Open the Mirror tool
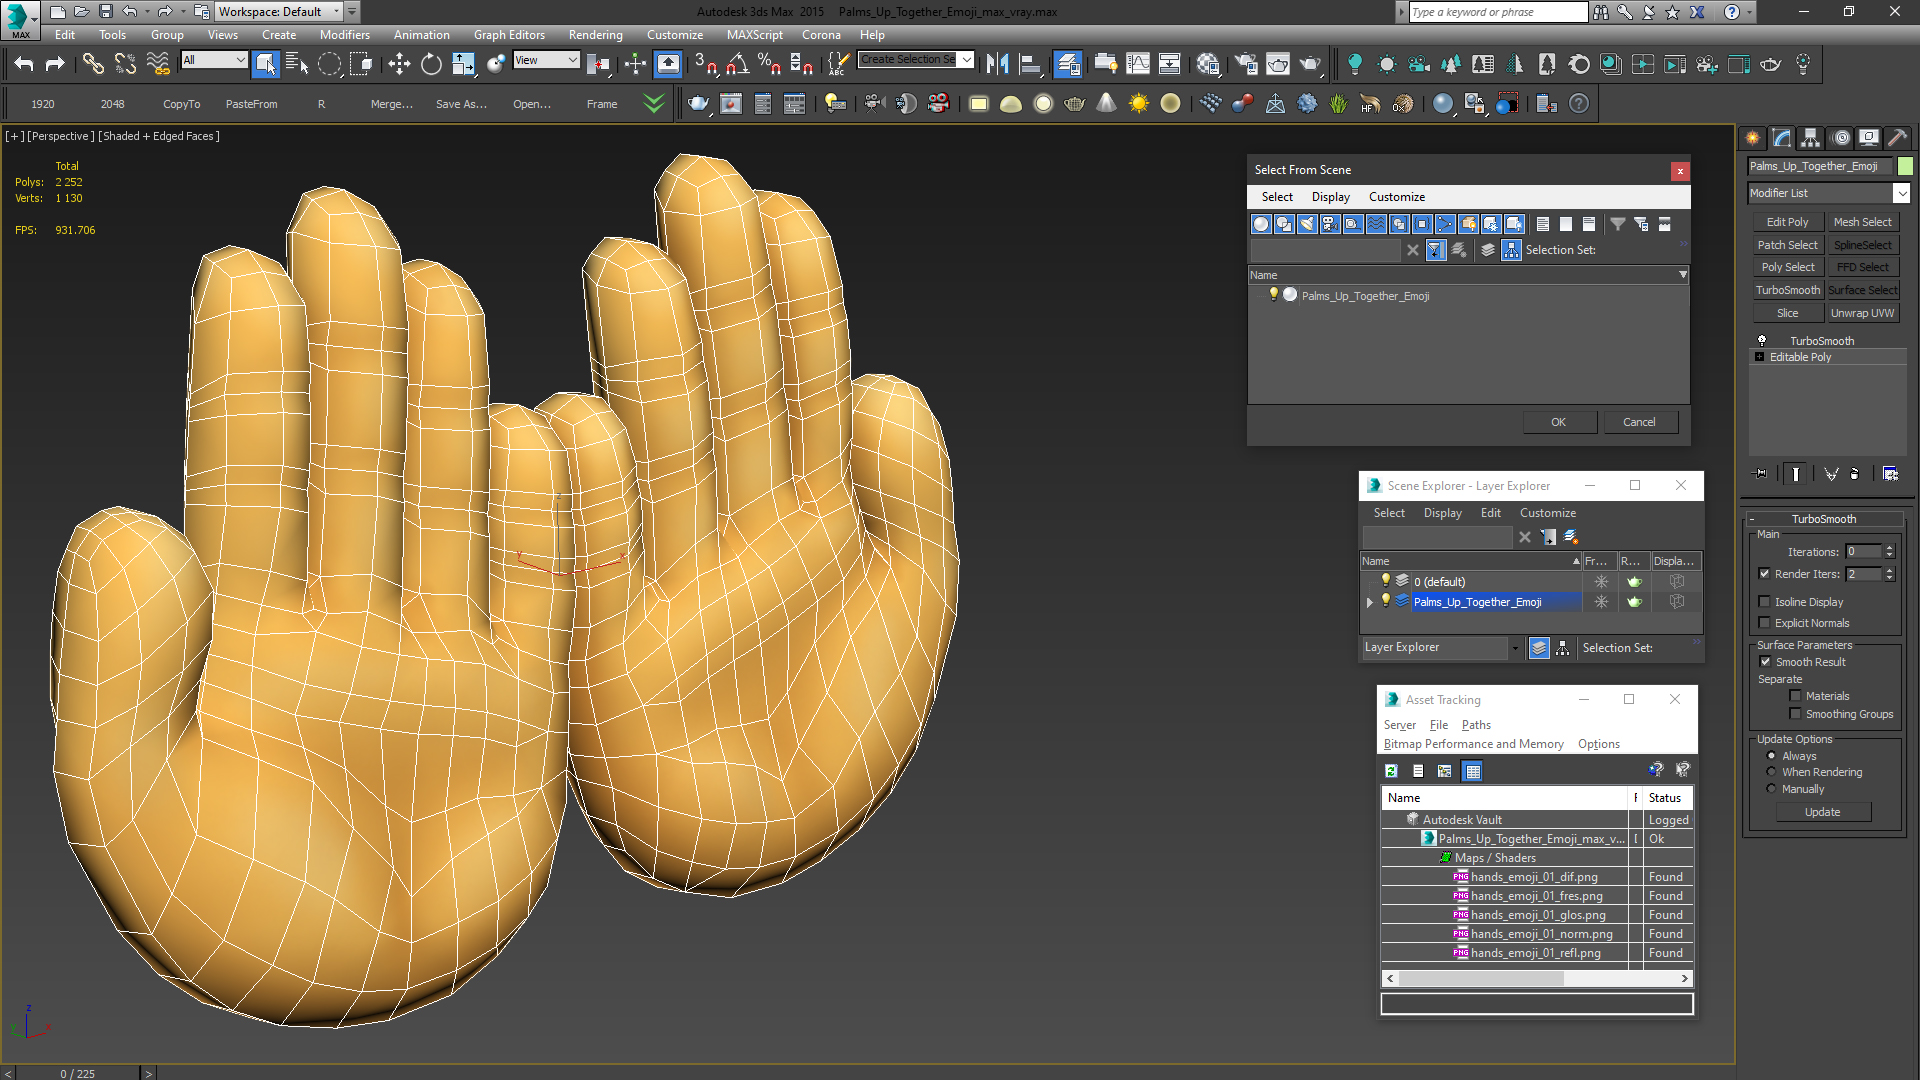The image size is (1920, 1080). tap(997, 64)
